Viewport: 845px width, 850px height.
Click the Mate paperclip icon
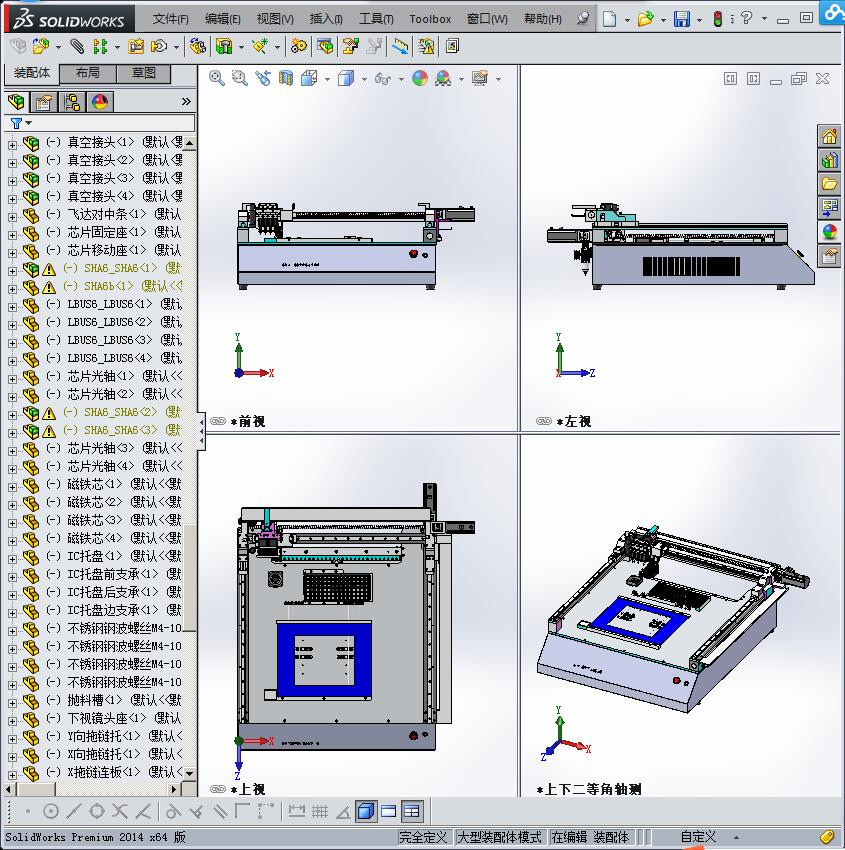point(77,47)
